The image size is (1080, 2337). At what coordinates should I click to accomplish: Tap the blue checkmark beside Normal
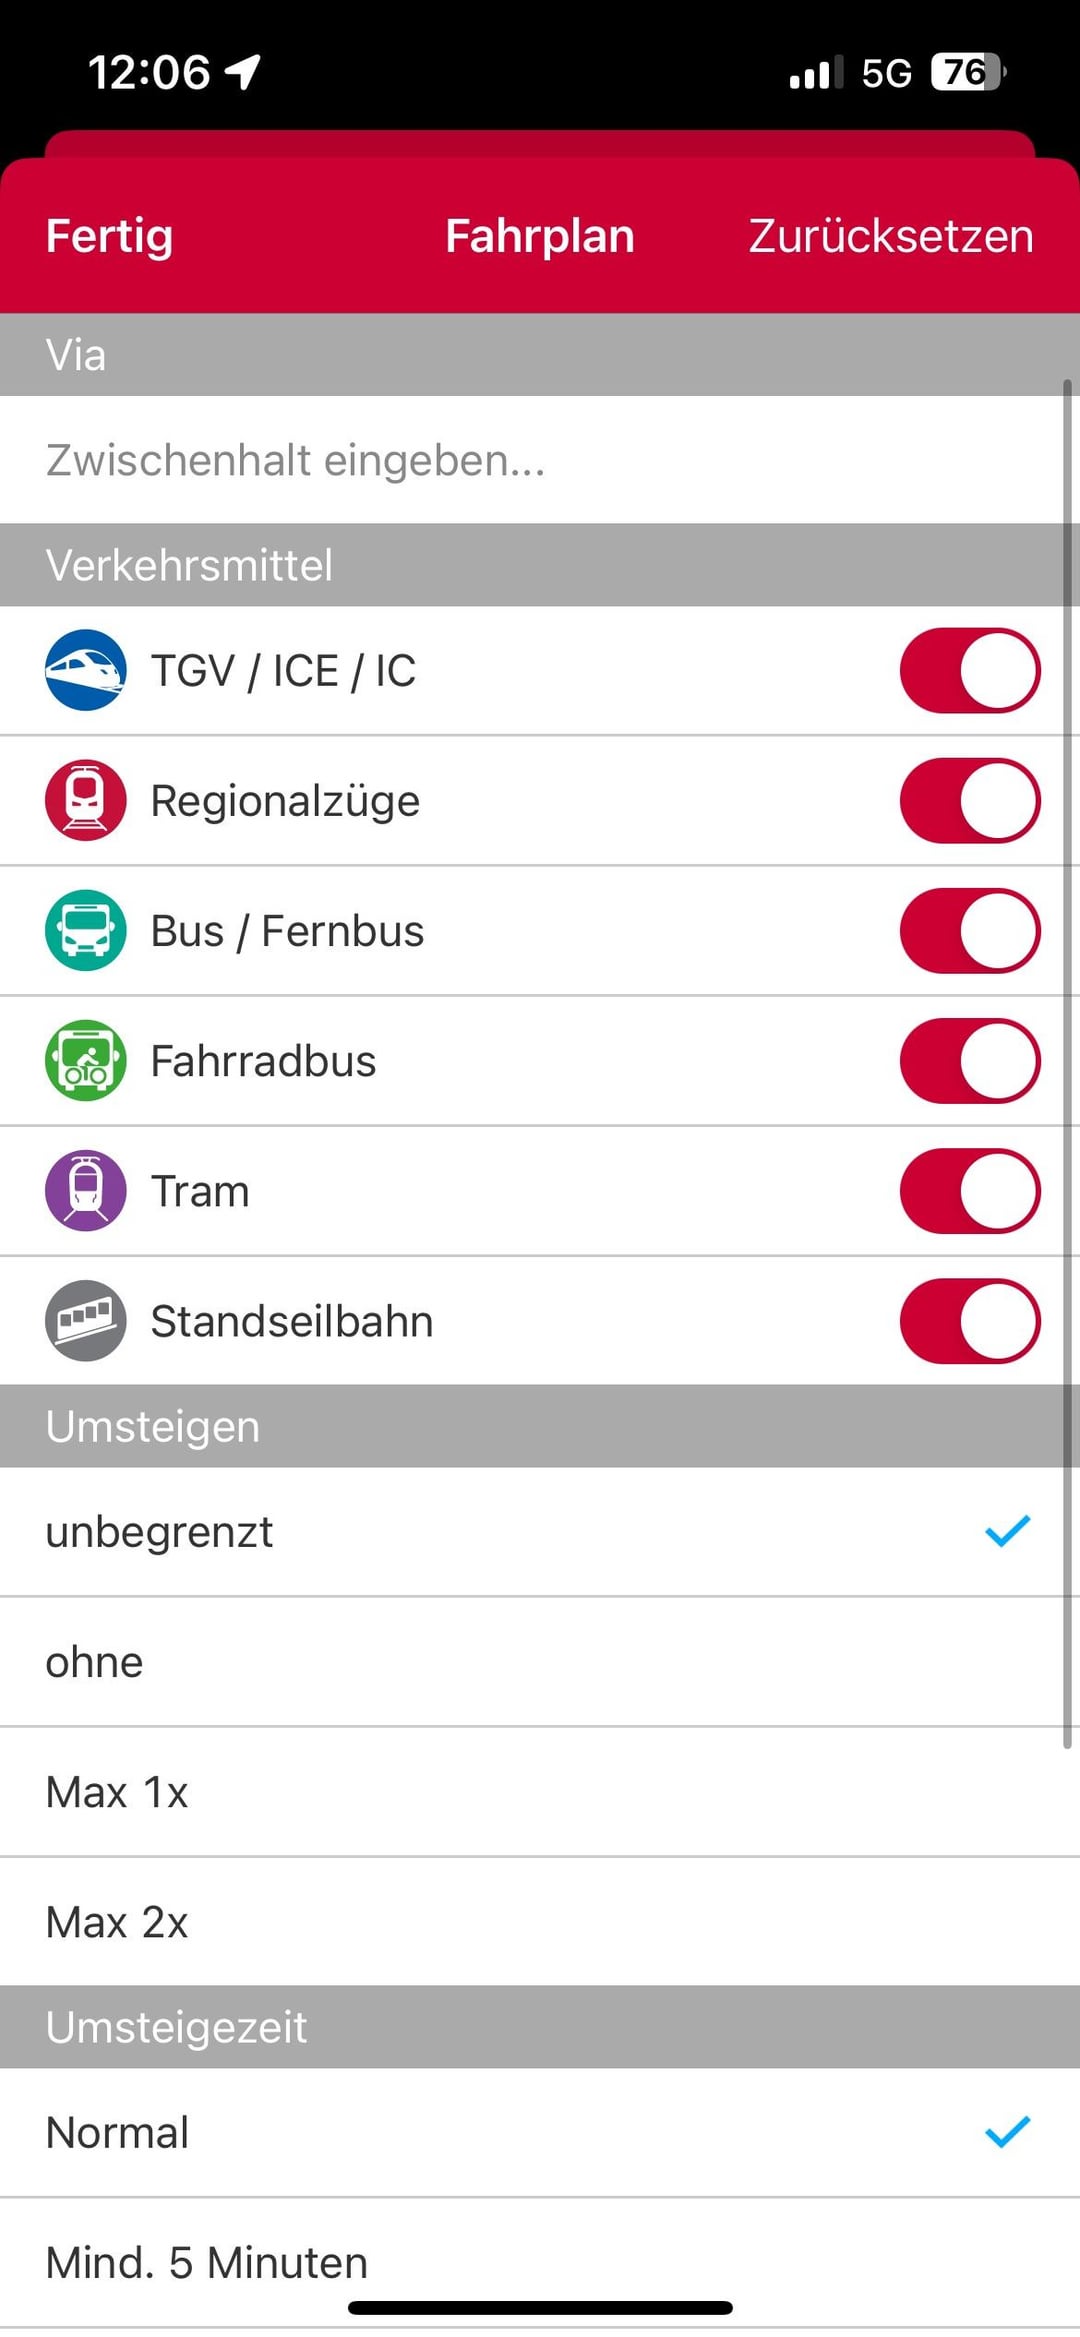[x=1007, y=2131]
